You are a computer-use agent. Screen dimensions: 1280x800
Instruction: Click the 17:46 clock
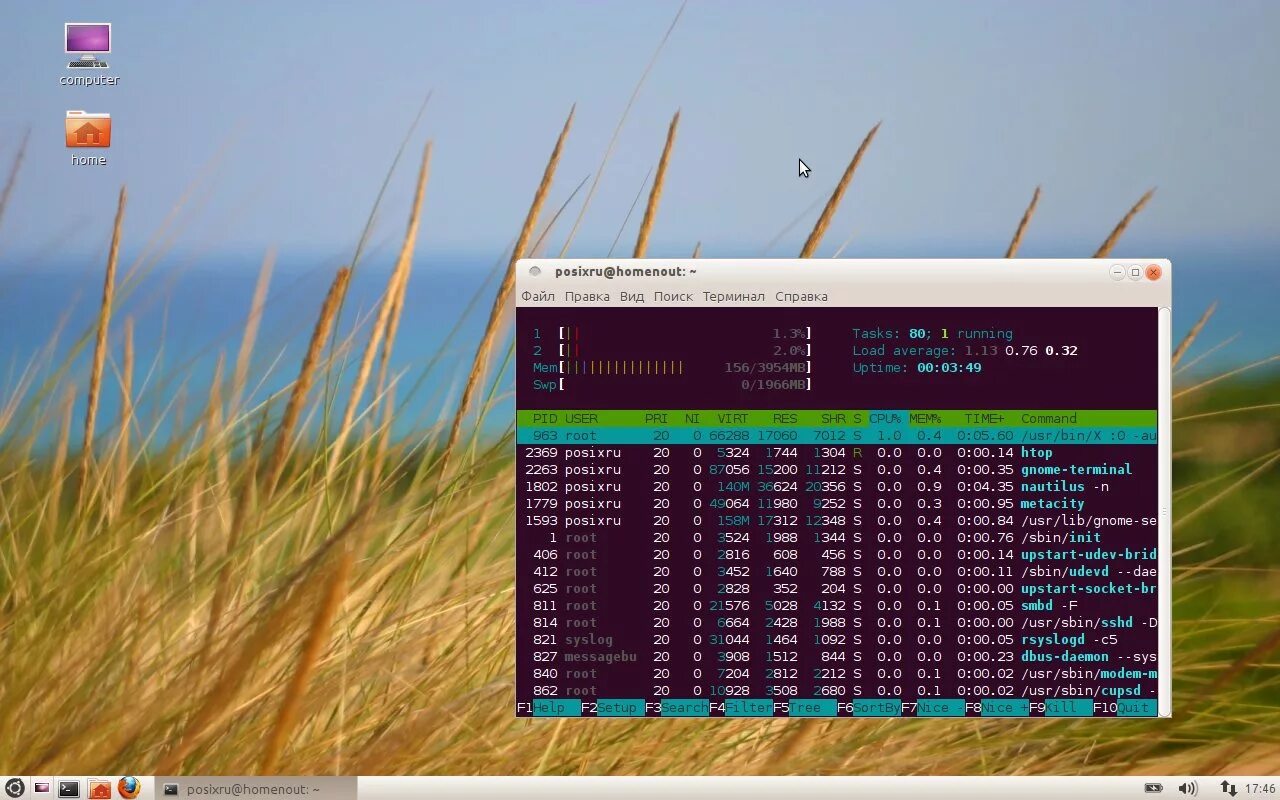coord(1260,789)
